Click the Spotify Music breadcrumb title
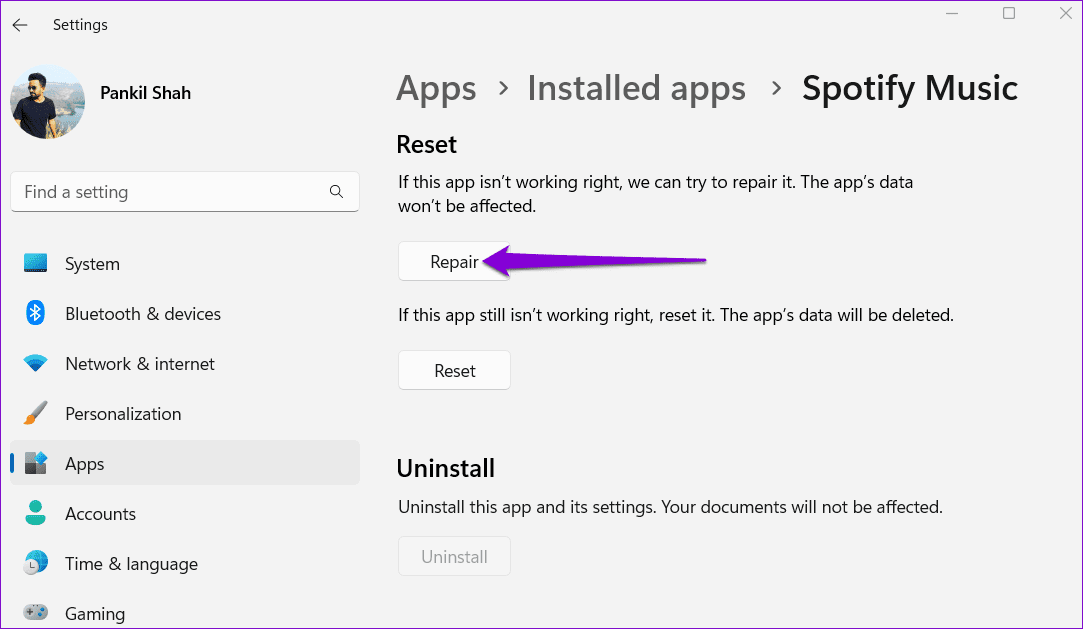 coord(910,88)
